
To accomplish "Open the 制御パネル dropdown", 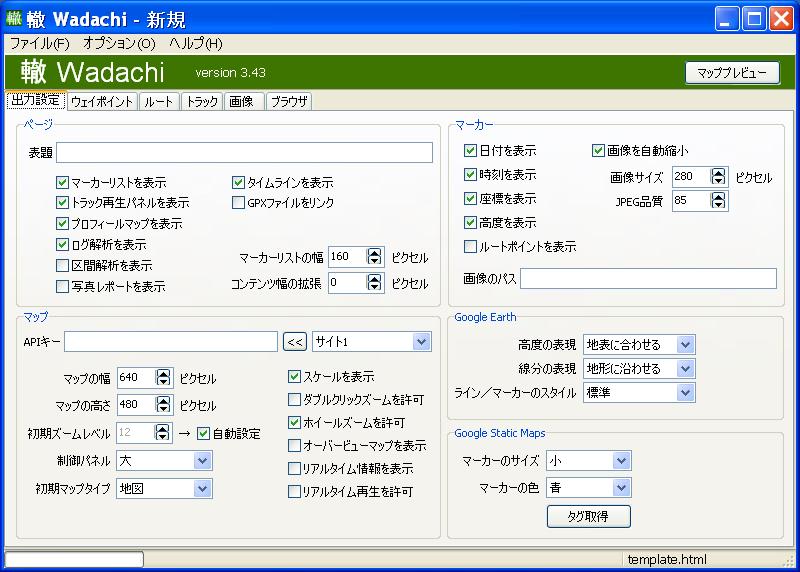I will tap(164, 461).
